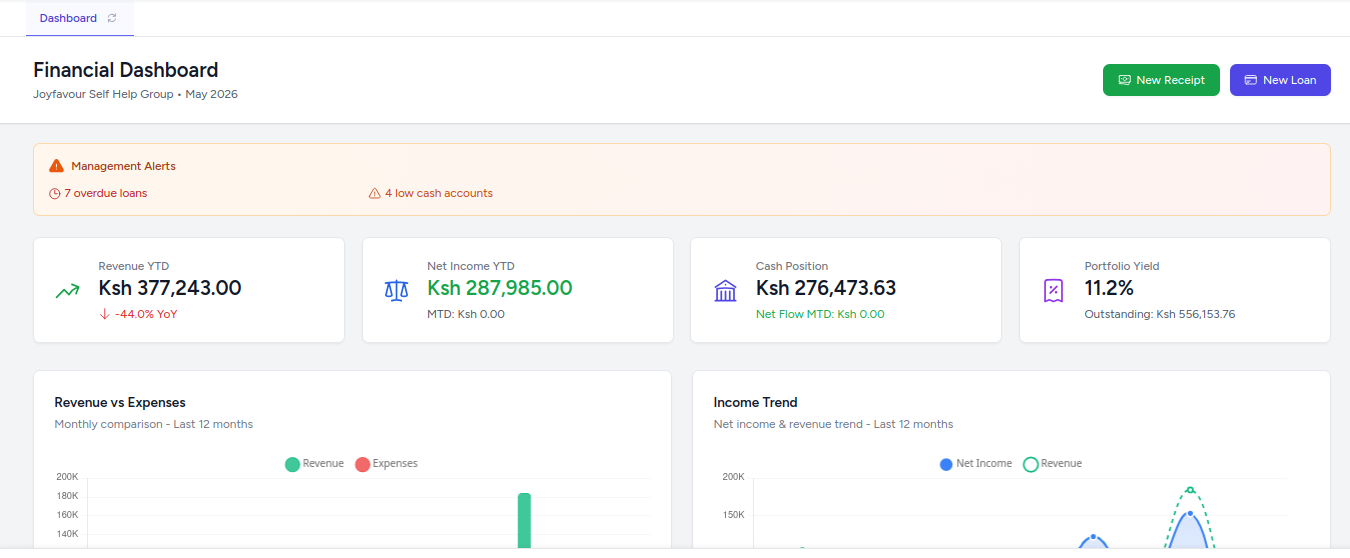This screenshot has width=1350, height=558.
Task: Select the Ksh 377,243.00 revenue value
Action: [170, 288]
